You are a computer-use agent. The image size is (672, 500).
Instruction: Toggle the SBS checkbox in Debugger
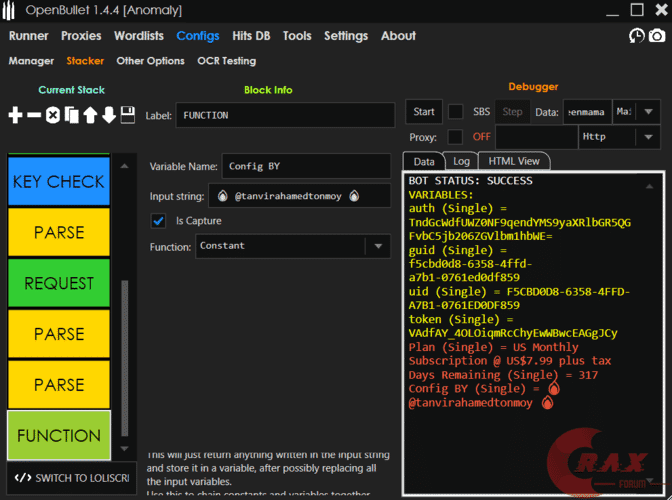[x=455, y=112]
